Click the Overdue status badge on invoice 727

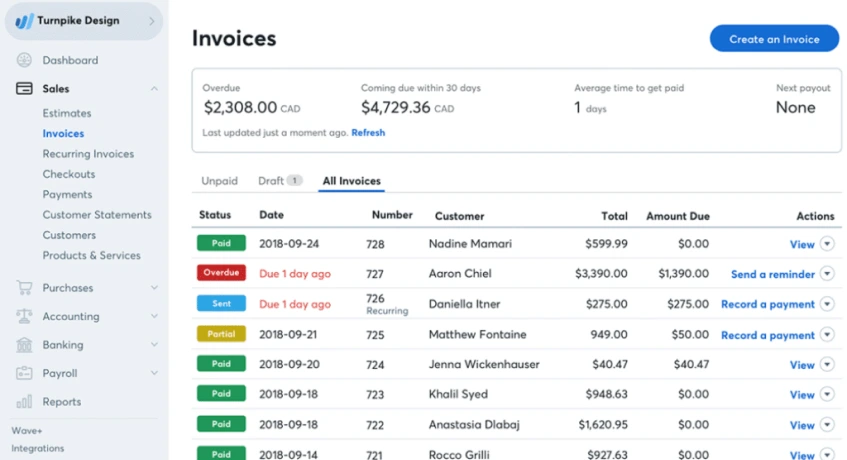pyautogui.click(x=221, y=273)
